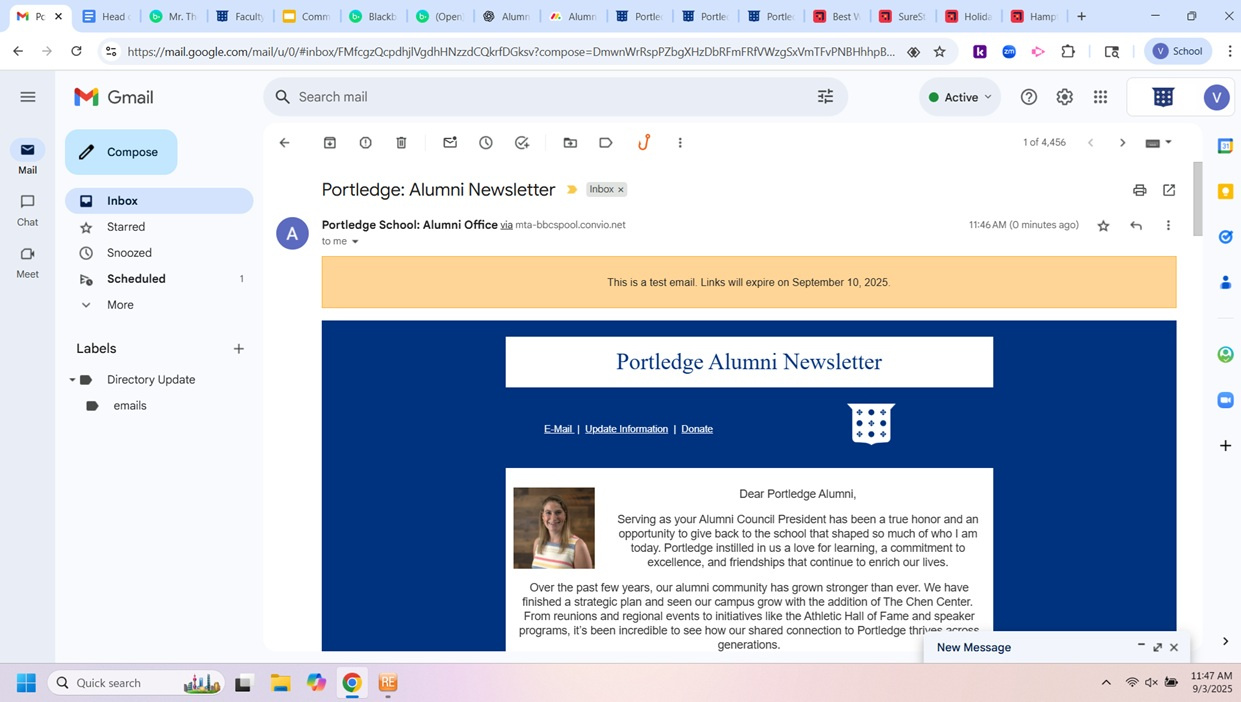Open Contacts side panel

pyautogui.click(x=1225, y=283)
